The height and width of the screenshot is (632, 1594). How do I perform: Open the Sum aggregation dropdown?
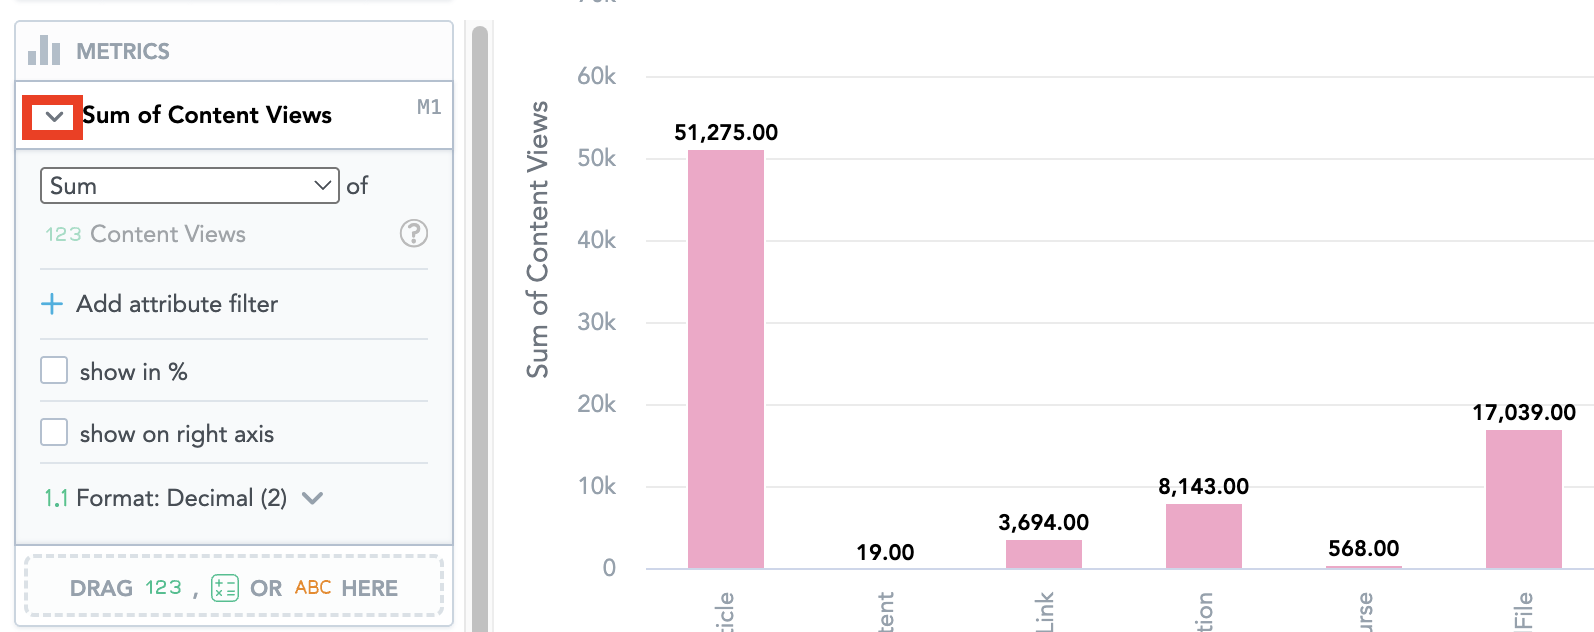click(189, 186)
